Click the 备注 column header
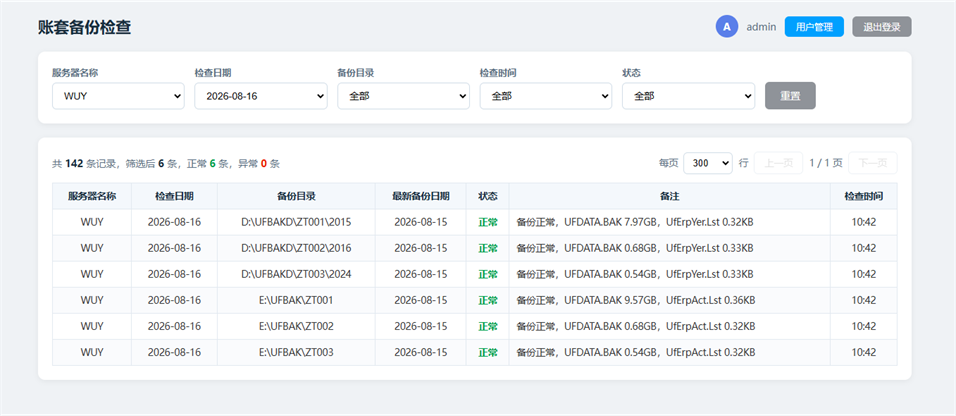Image resolution: width=956 pixels, height=416 pixels. [x=669, y=196]
